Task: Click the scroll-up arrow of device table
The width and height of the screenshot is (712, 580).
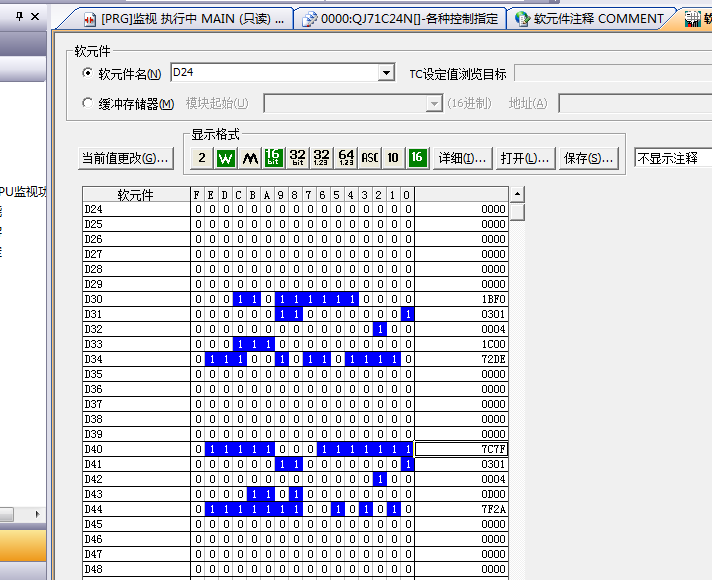Action: click(x=517, y=194)
